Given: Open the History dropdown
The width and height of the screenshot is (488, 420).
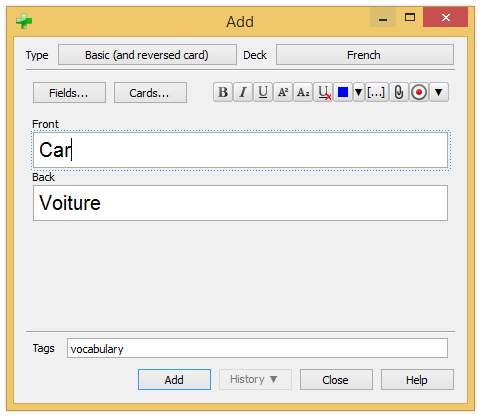Looking at the screenshot, I should point(255,379).
